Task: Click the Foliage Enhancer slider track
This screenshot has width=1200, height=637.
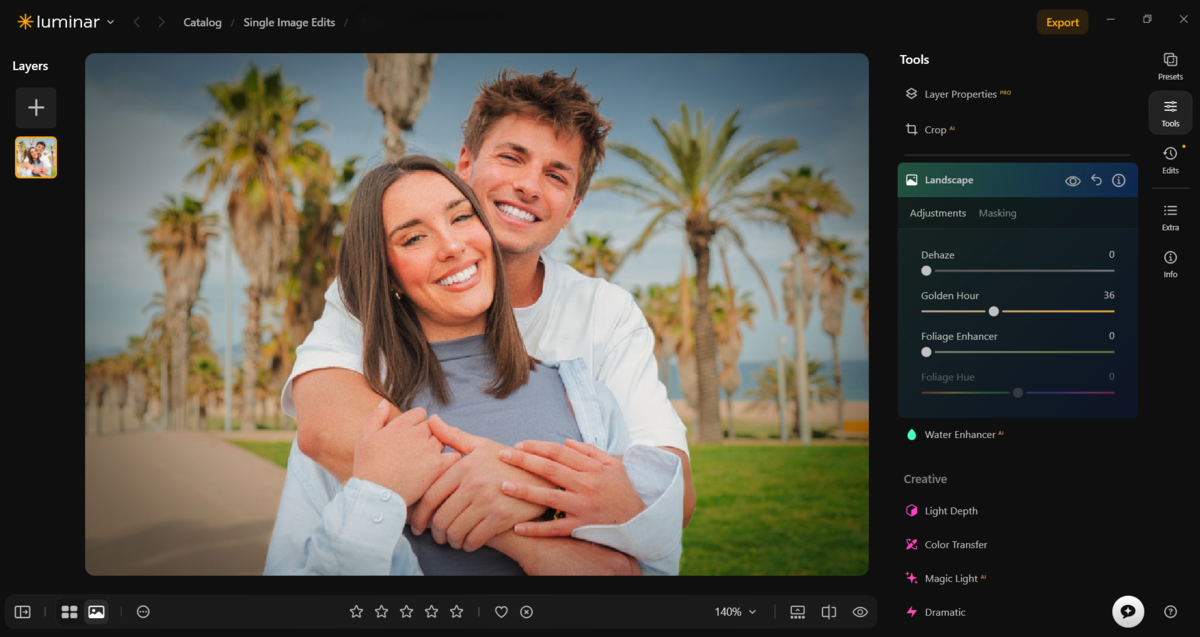Action: pyautogui.click(x=1018, y=352)
